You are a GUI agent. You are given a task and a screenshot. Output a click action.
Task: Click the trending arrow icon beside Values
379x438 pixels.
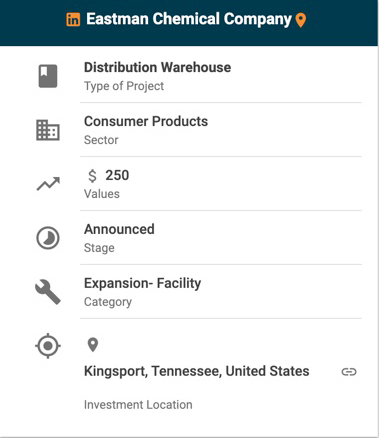[48, 184]
